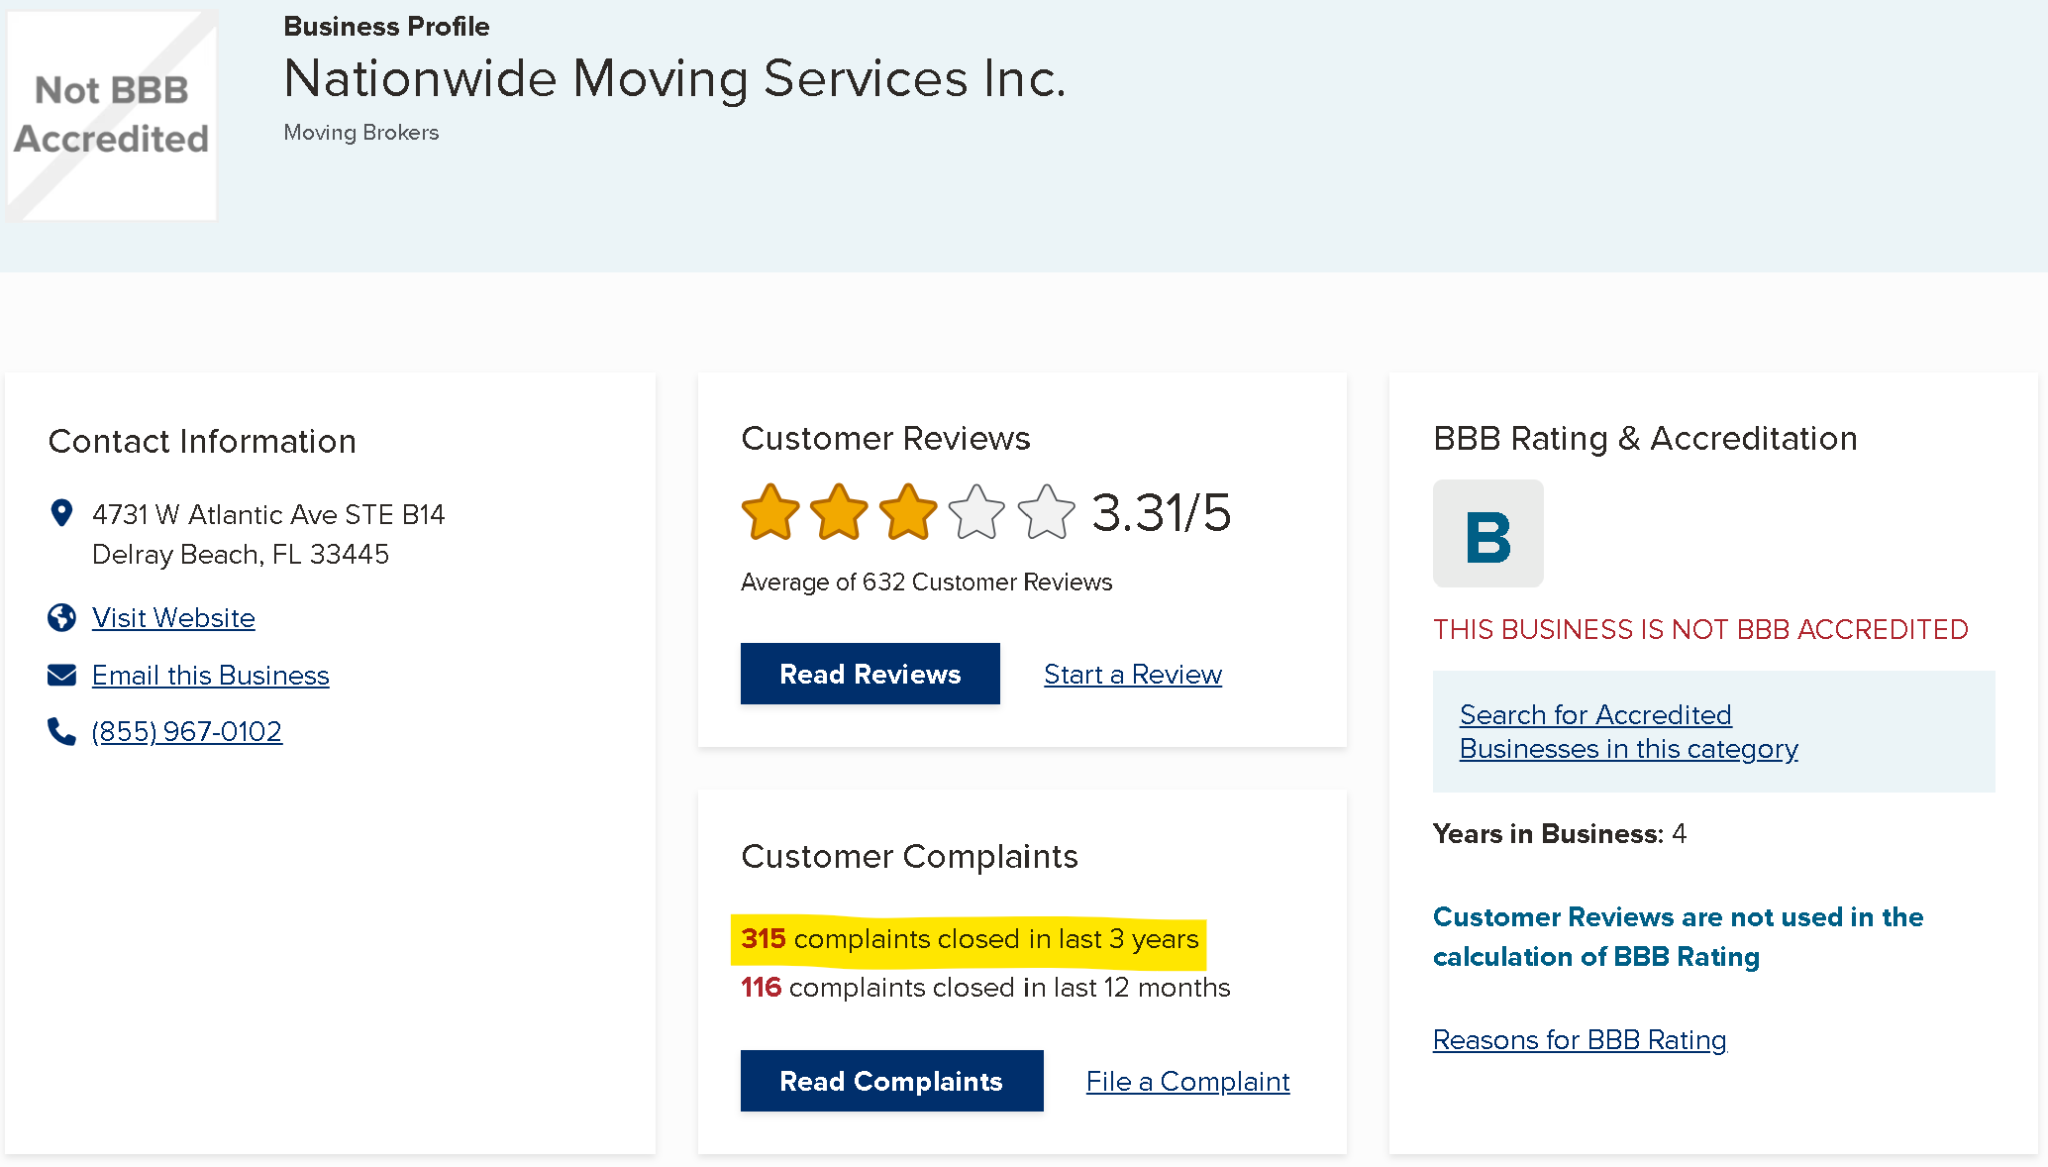The height and width of the screenshot is (1167, 2048).
Task: Click the Customer Reviews not used notice
Action: pos(1678,937)
